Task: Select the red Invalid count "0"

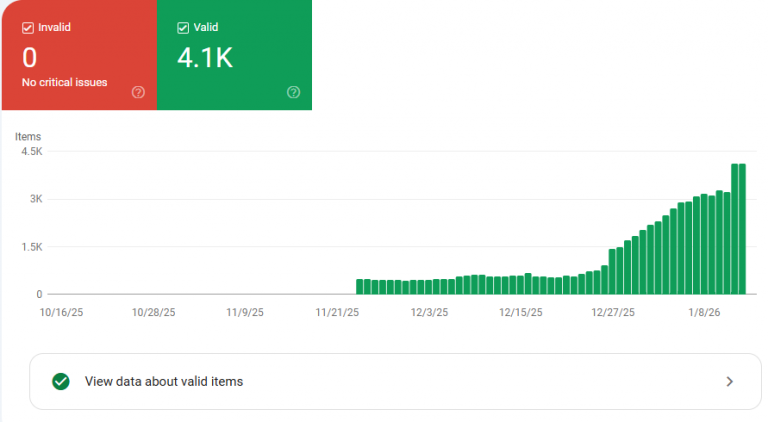Action: tap(29, 58)
